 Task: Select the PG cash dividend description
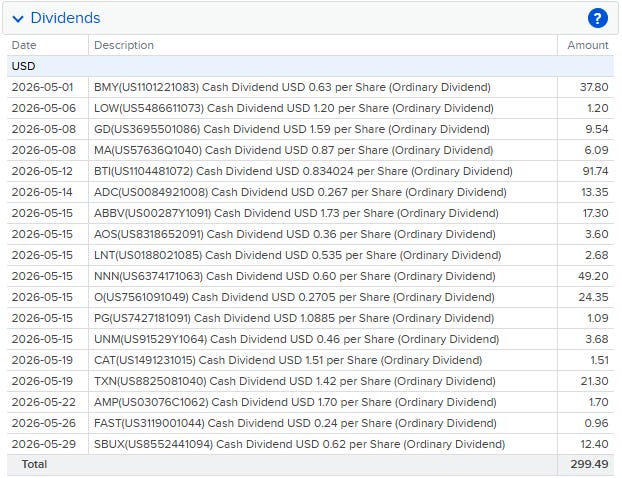pyautogui.click(x=294, y=319)
